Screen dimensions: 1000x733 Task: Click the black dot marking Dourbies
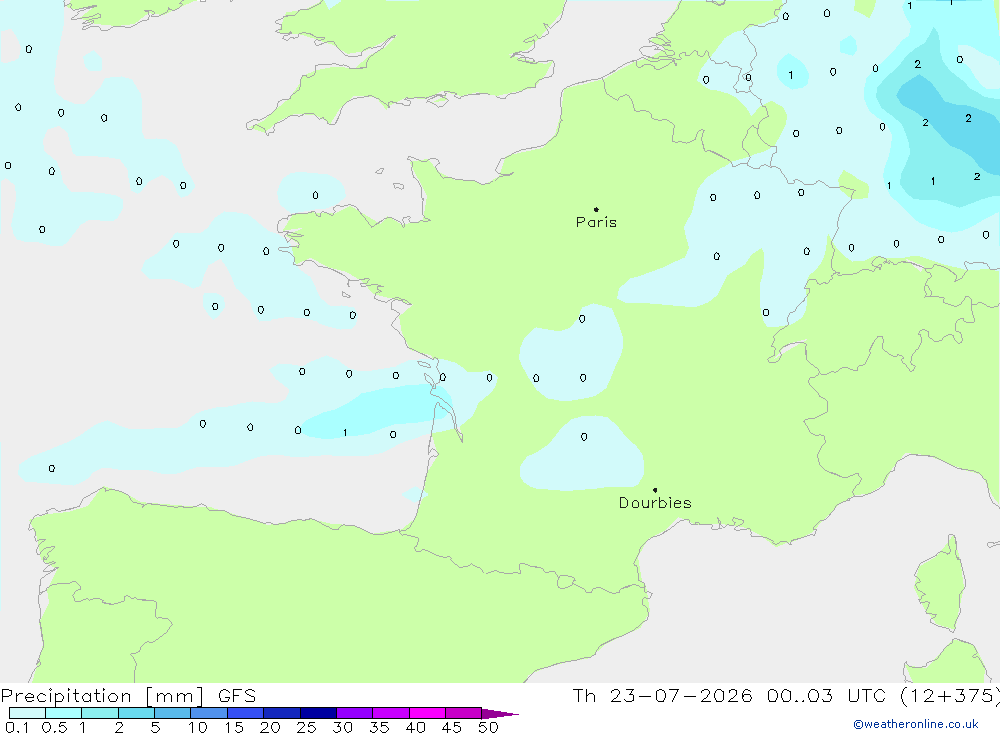[x=655, y=490]
